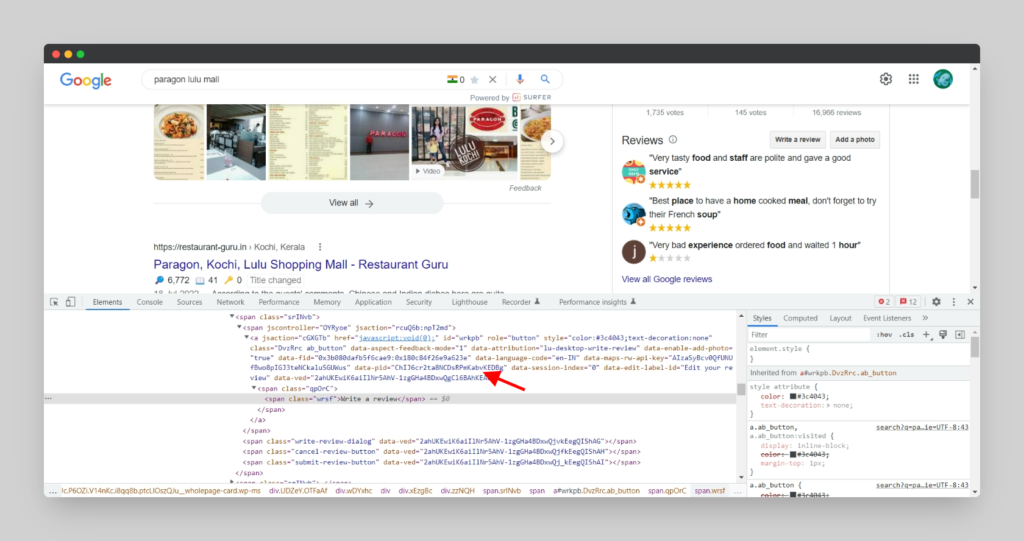Click the star icon in the search bar
The width and height of the screenshot is (1024, 541).
point(475,80)
